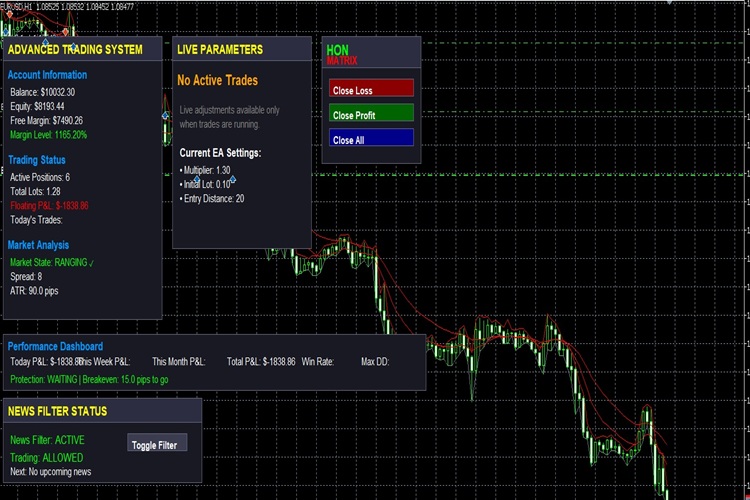Select the Win Rate label
This screenshot has width=750, height=500.
(x=317, y=362)
